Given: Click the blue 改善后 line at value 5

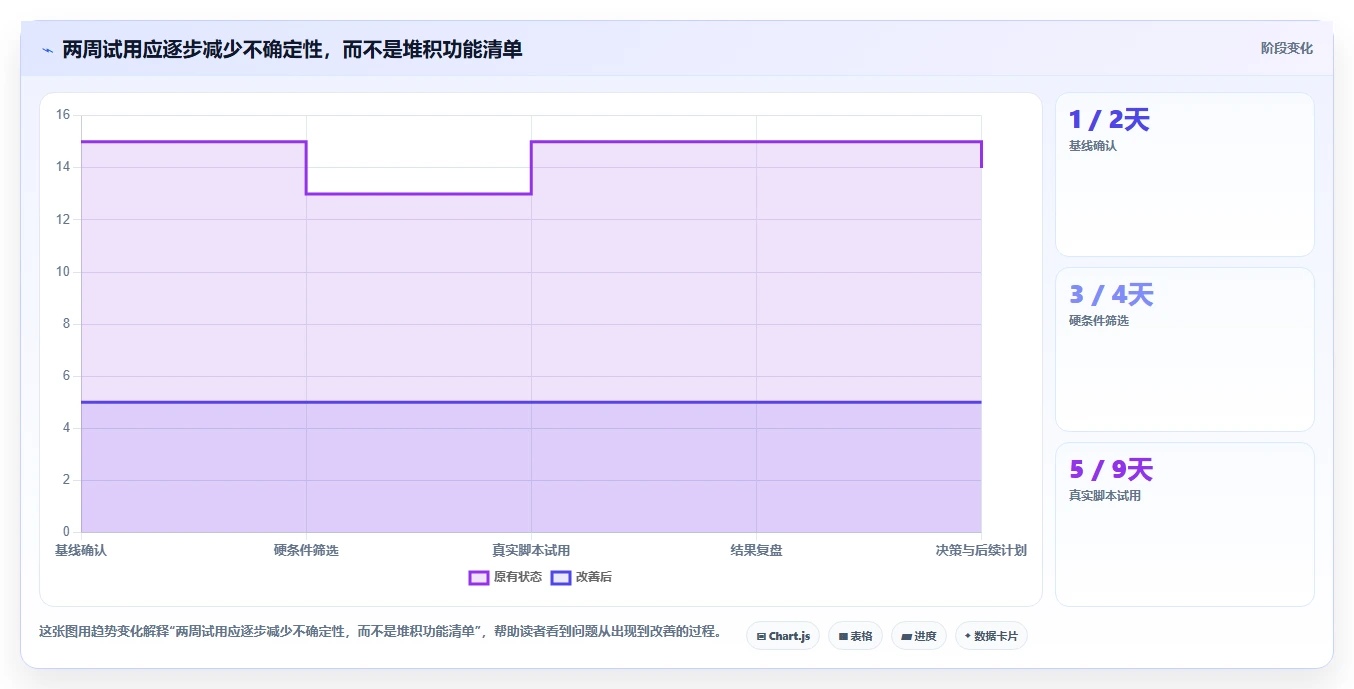Looking at the screenshot, I should click(531, 402).
